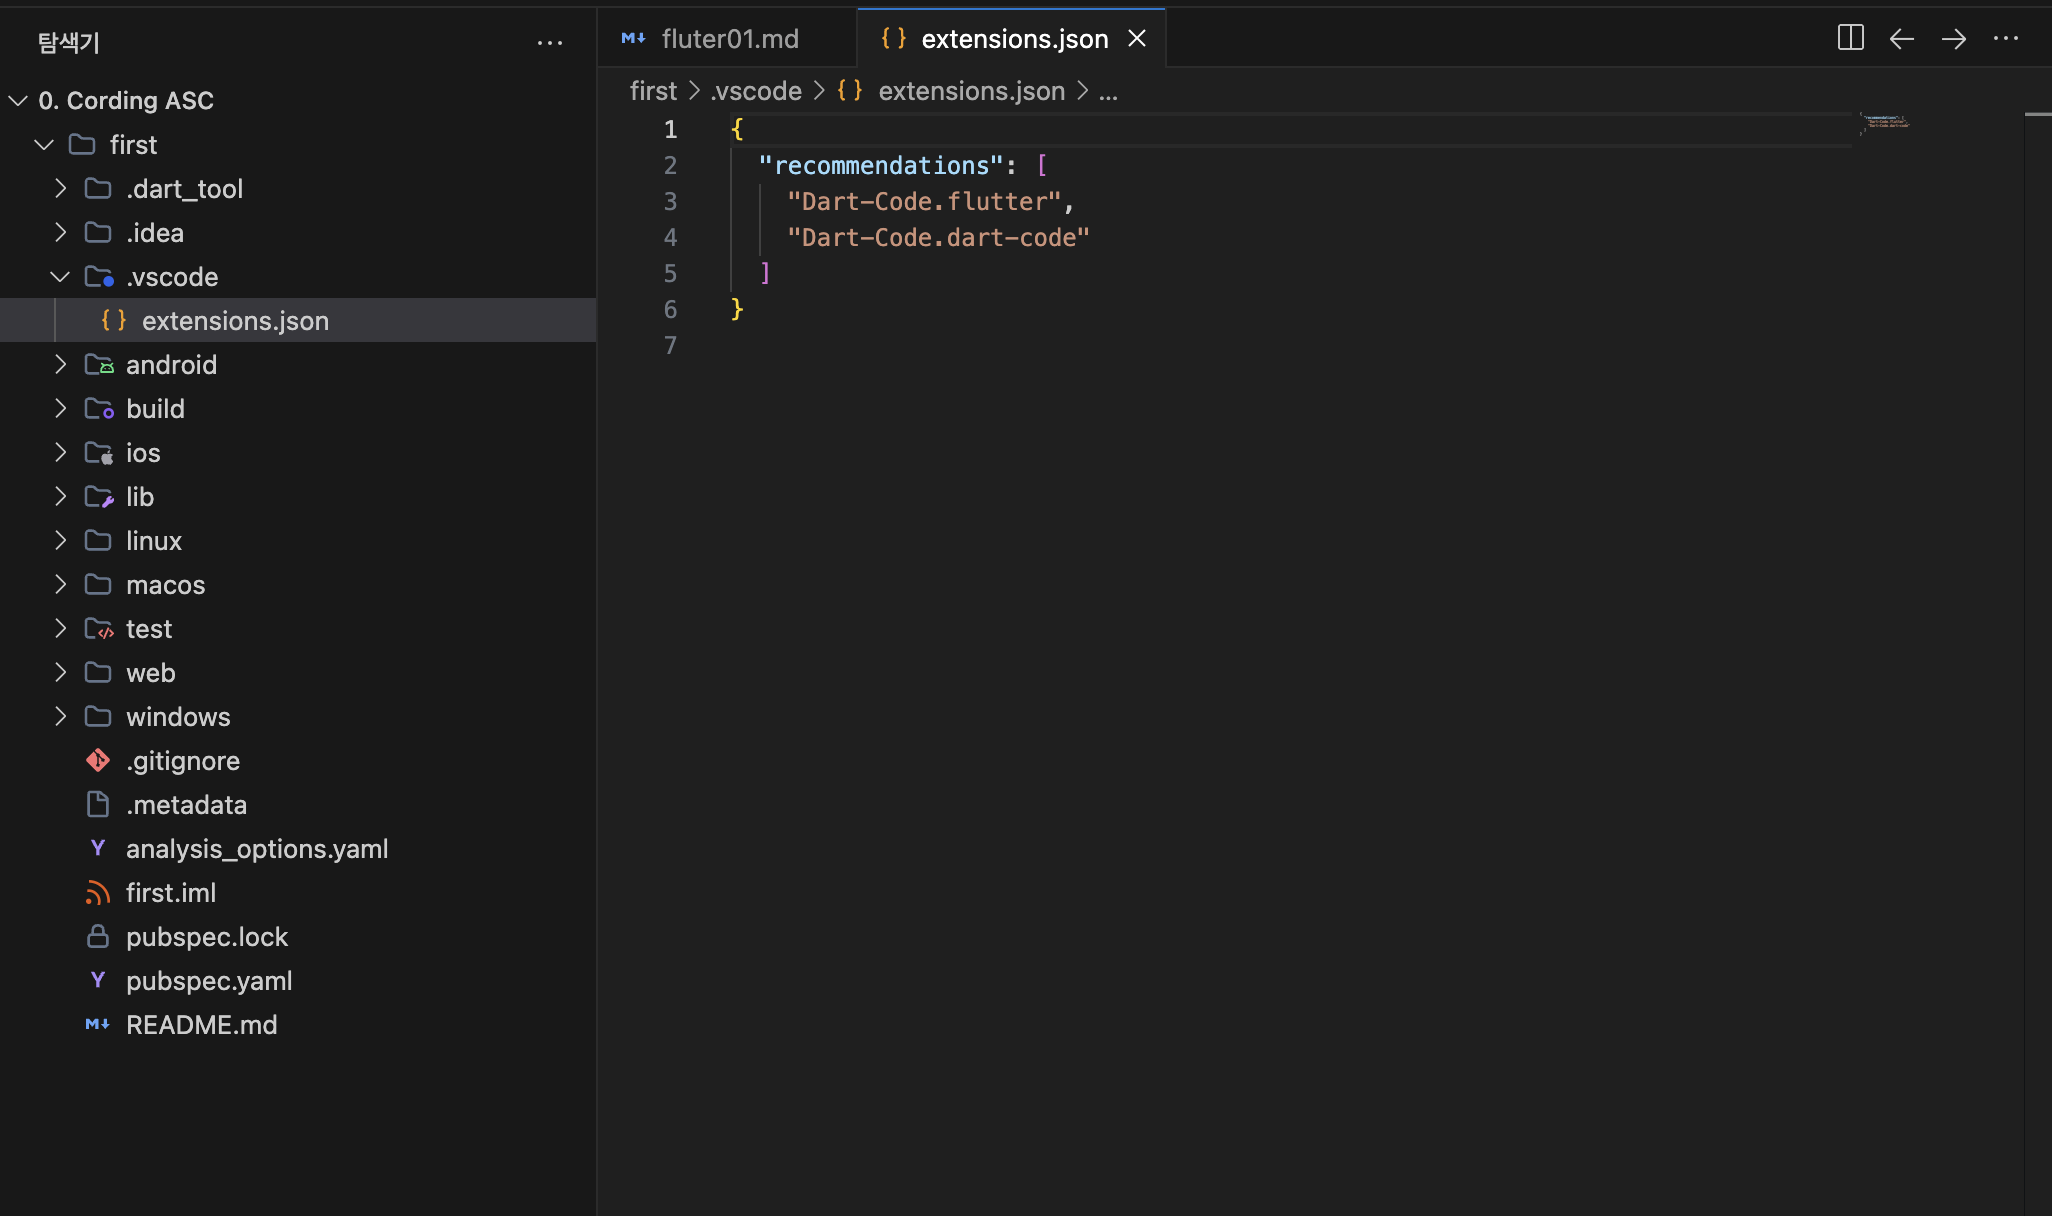Click .vscode in the breadcrumb path

pos(756,91)
